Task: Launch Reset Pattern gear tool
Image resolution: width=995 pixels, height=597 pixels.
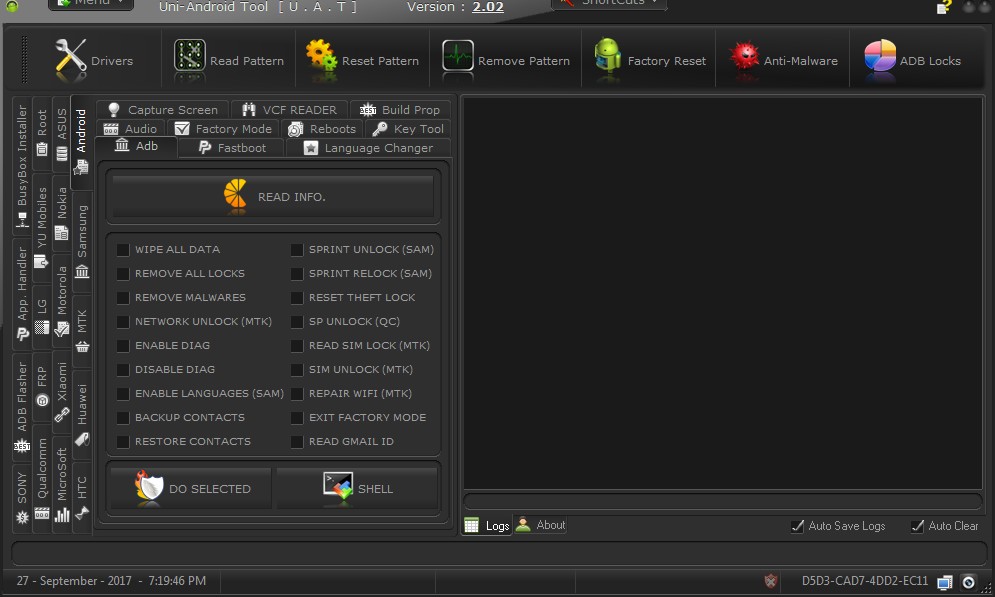Action: [362, 60]
